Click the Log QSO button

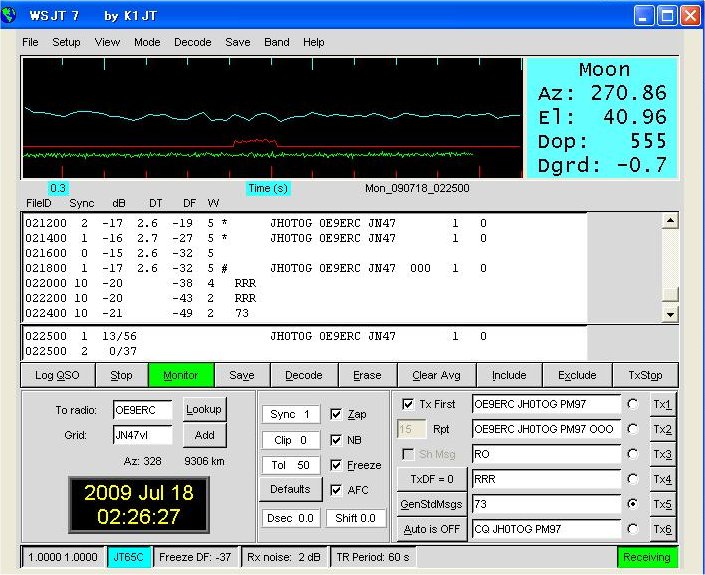pyautogui.click(x=58, y=375)
